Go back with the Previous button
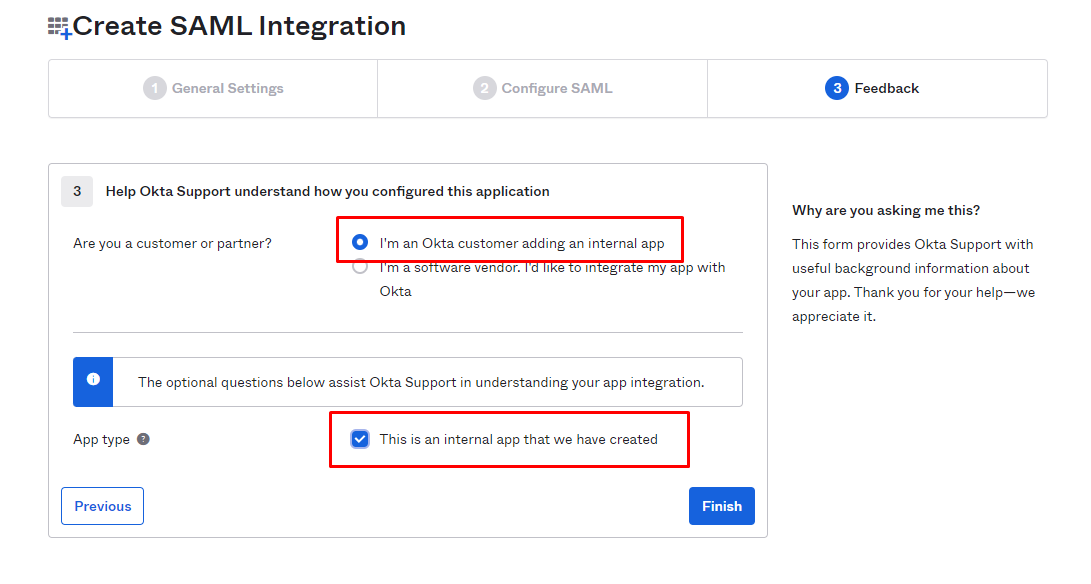Screen dimensions: 1091x584 click(102, 506)
